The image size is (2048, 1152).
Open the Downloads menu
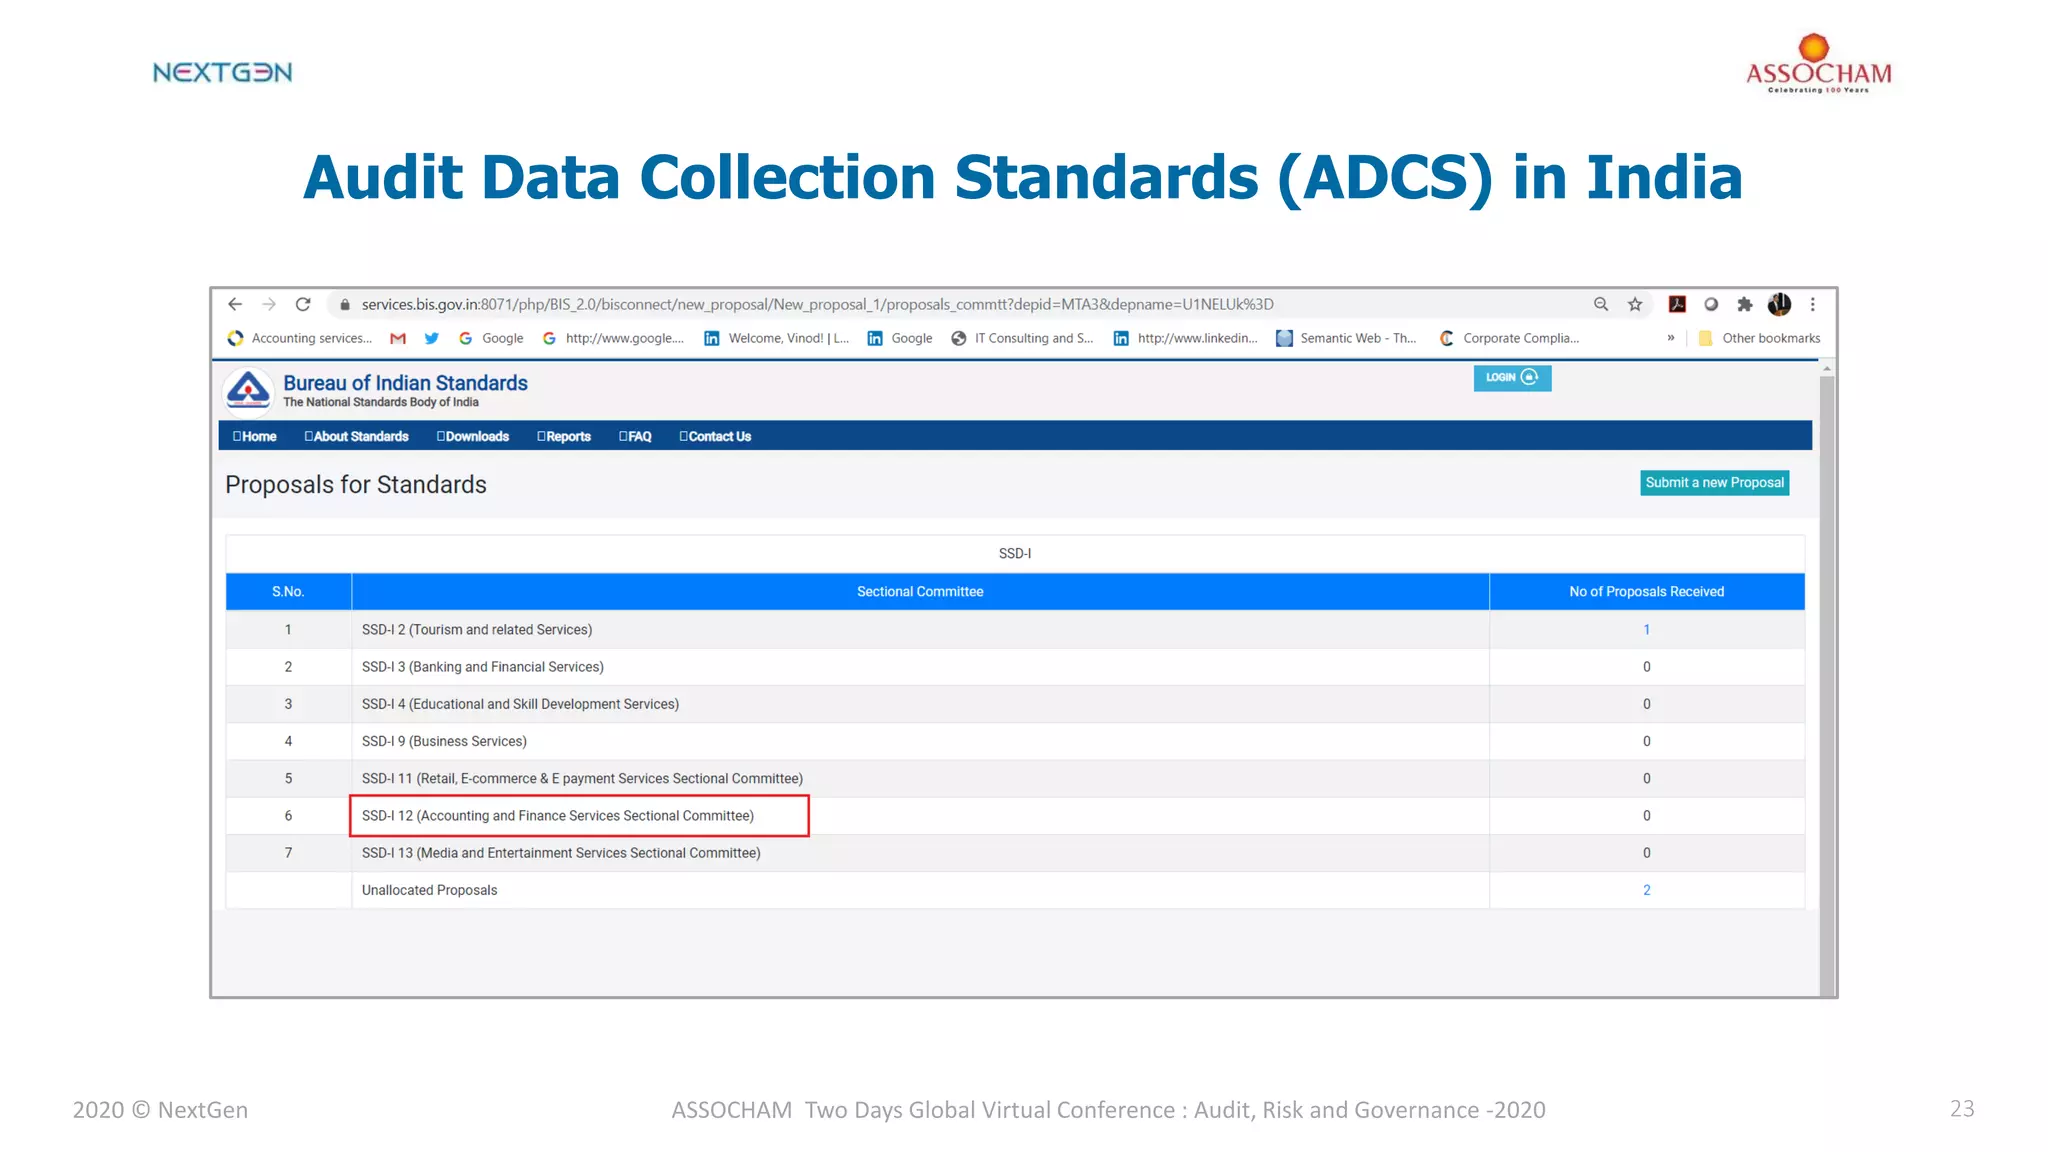473,436
